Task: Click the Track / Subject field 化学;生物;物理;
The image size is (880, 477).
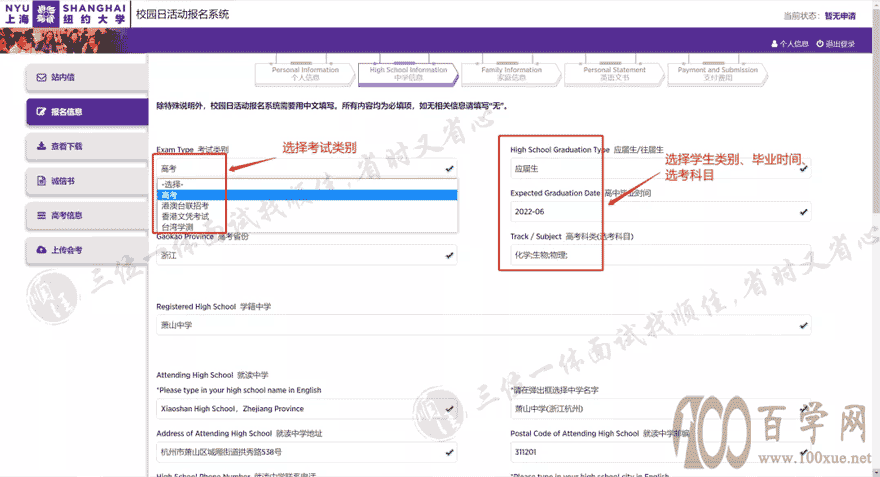Action: 661,255
